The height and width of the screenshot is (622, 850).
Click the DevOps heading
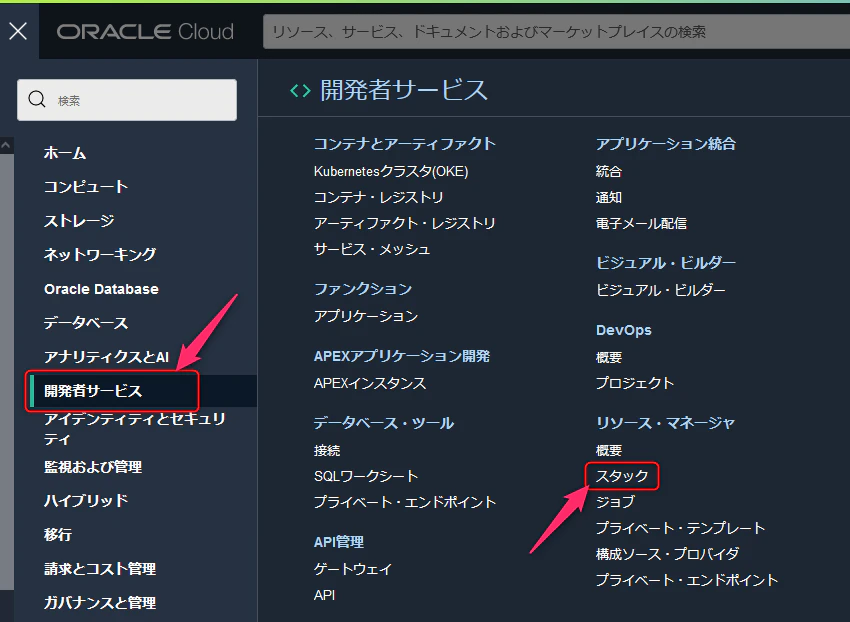623,330
